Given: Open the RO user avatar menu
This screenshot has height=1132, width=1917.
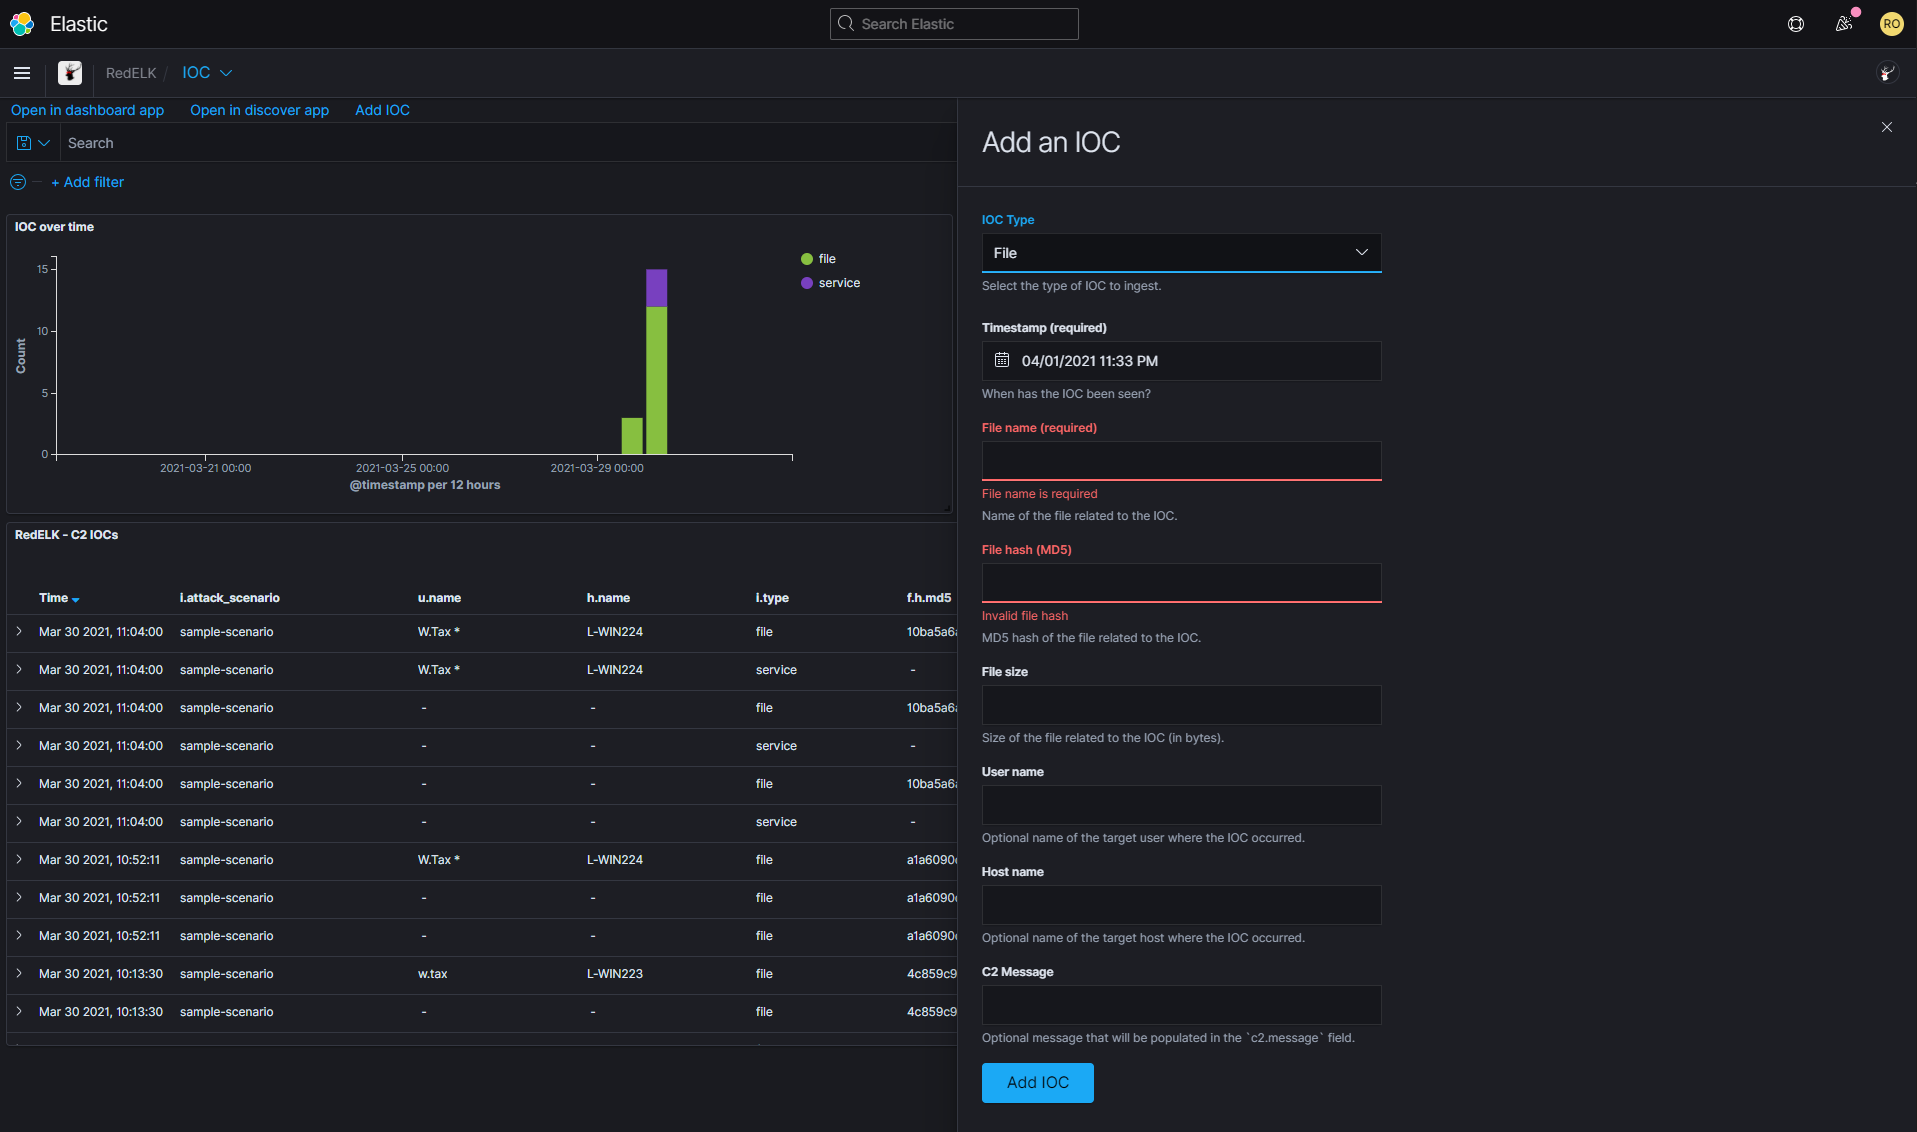Looking at the screenshot, I should [1891, 24].
